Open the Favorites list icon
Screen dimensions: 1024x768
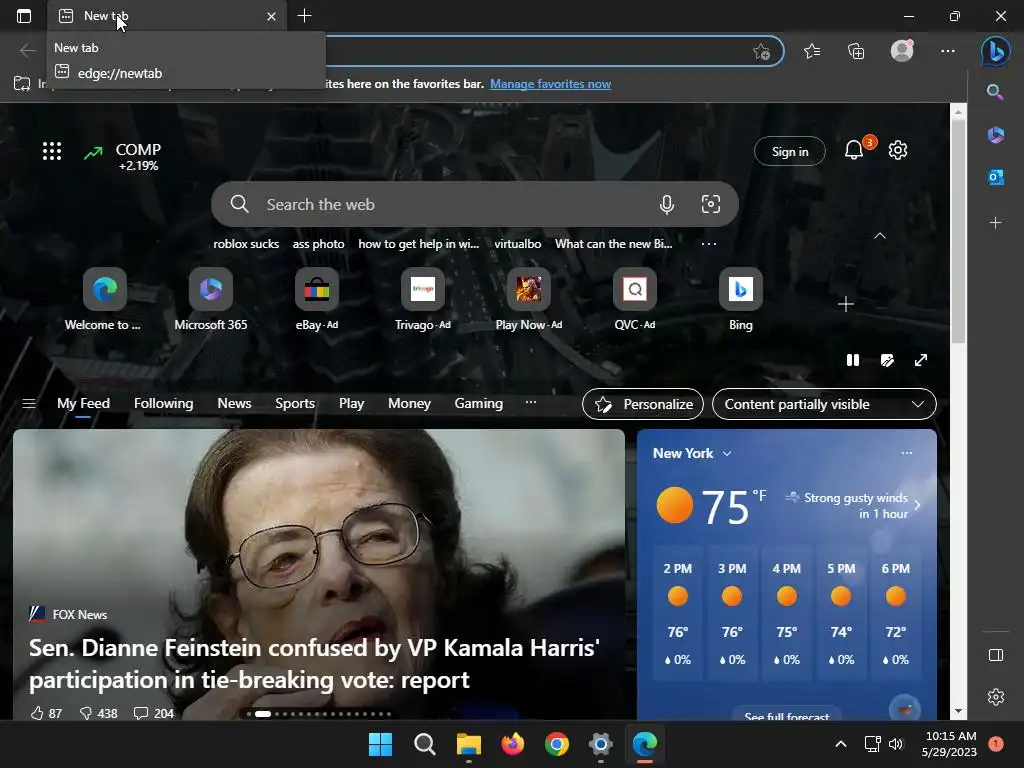pos(812,51)
